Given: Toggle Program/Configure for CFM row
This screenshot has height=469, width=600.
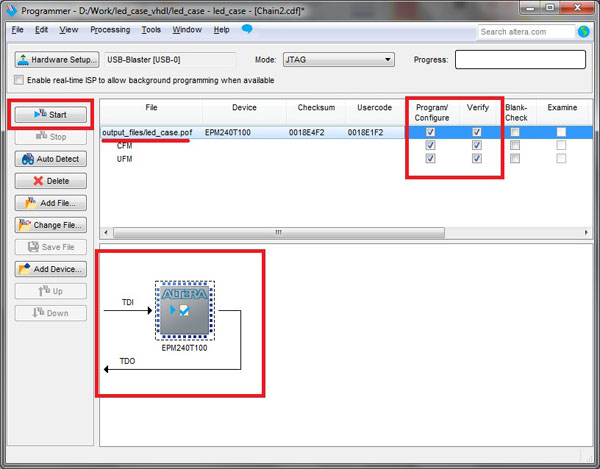Looking at the screenshot, I should [x=430, y=145].
